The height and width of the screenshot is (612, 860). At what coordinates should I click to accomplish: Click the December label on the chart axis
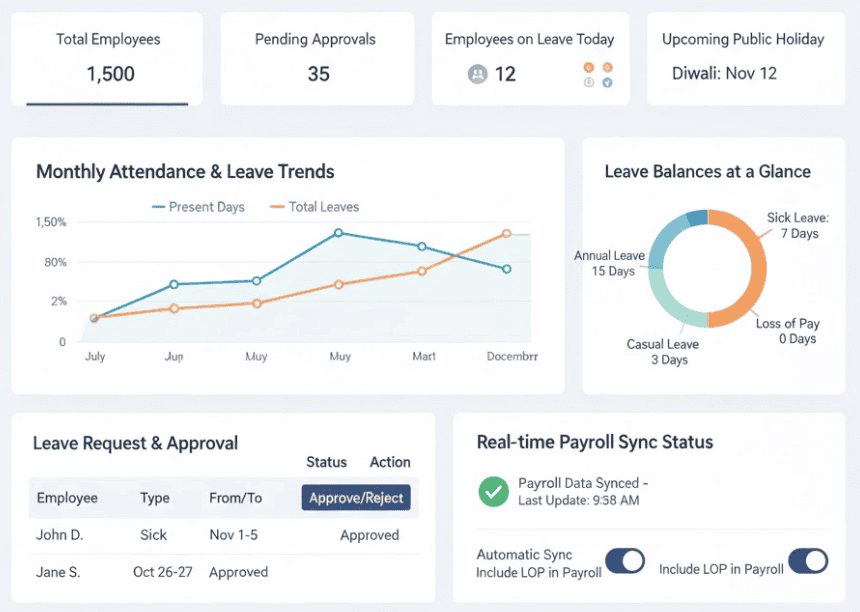(x=512, y=355)
